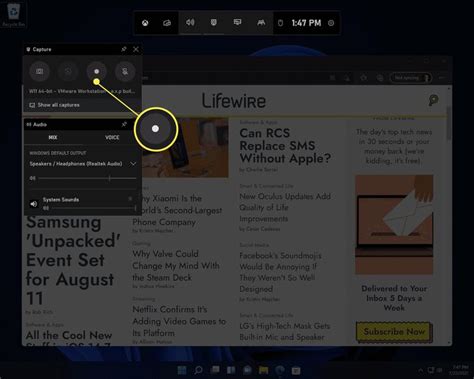Open the Microsoft Store taskbar icon
Image resolution: width=474 pixels, height=379 pixels.
pyautogui.click(x=296, y=370)
